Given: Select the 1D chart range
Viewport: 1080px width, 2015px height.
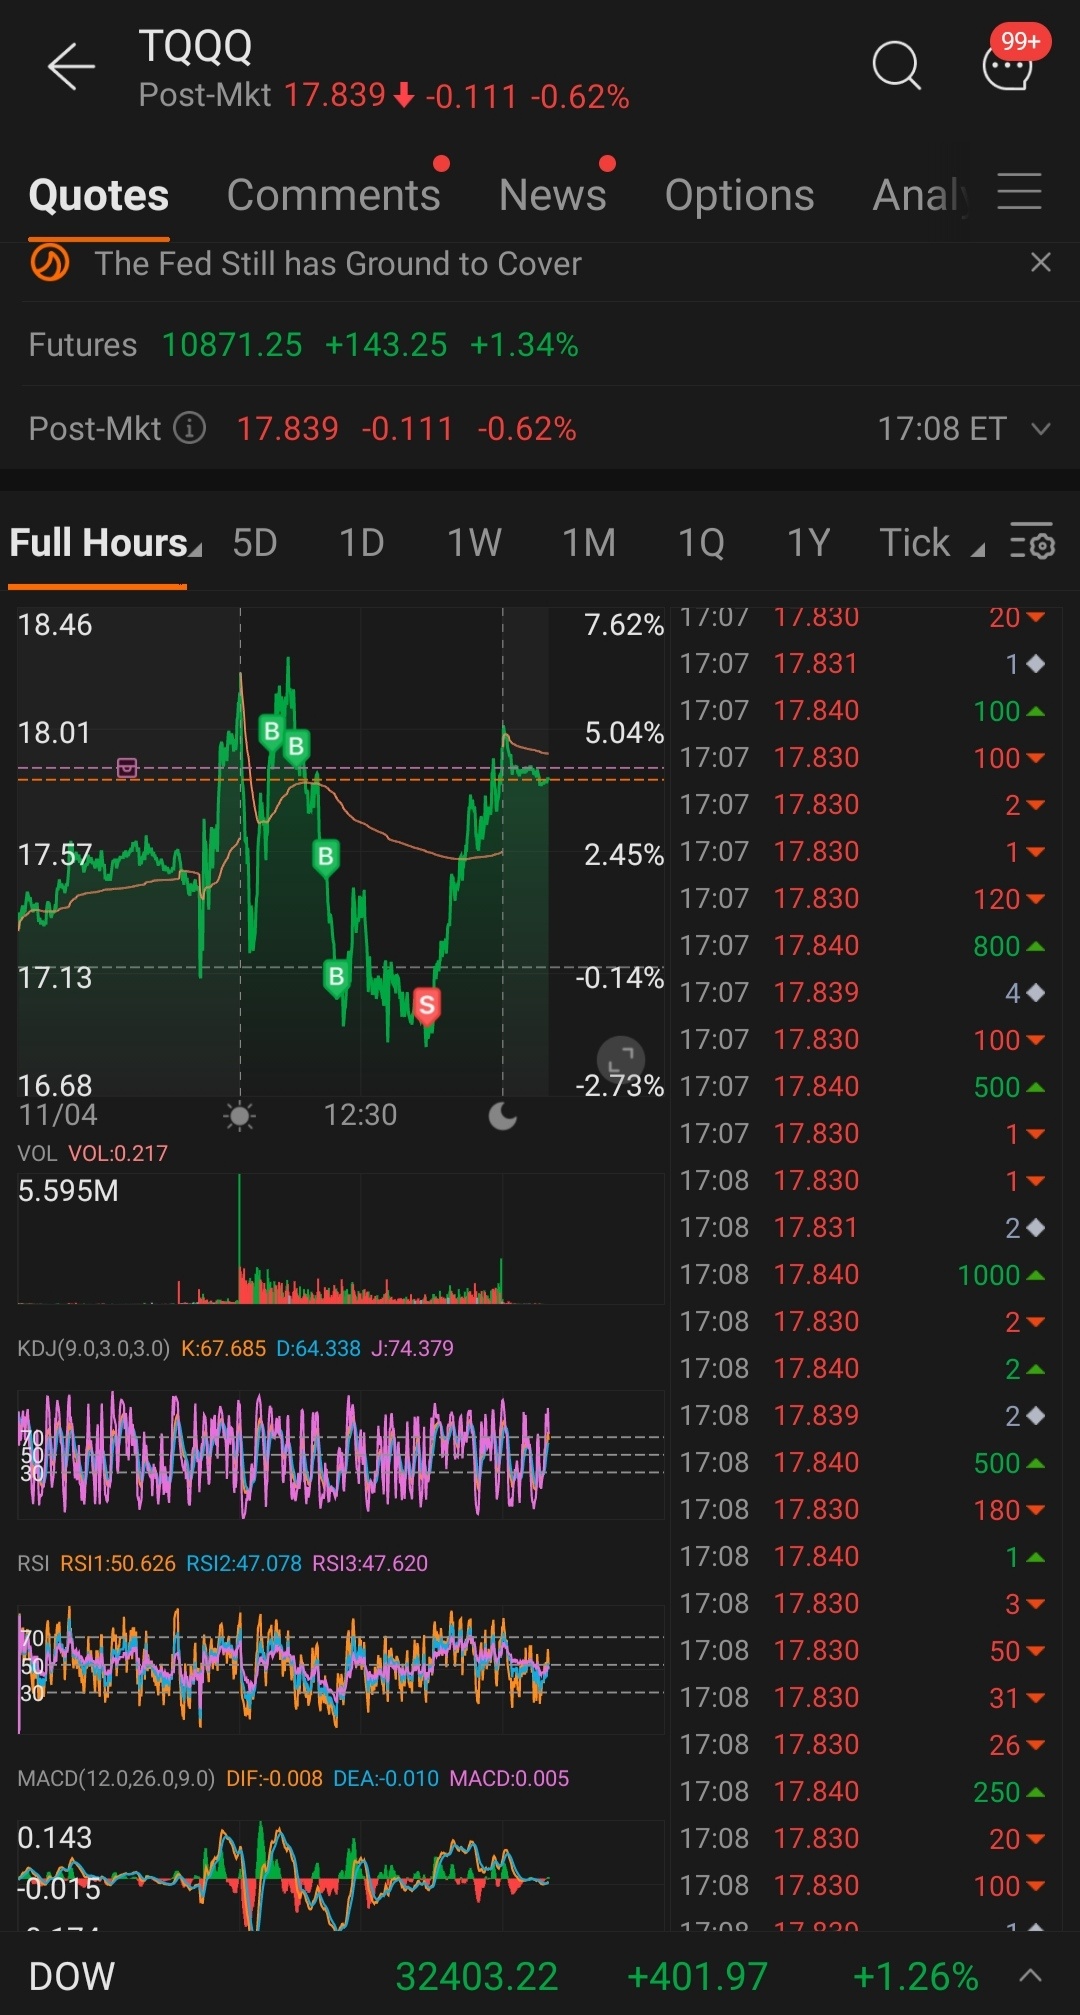Looking at the screenshot, I should coord(362,543).
